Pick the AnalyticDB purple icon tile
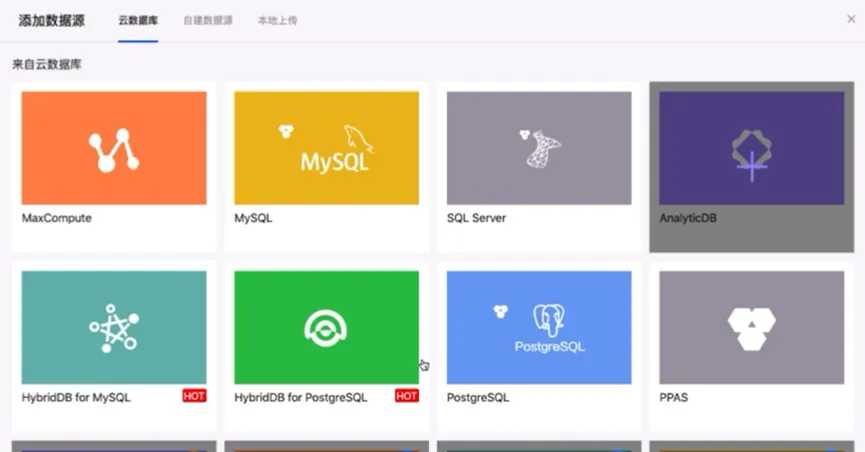The image size is (865, 452). point(751,148)
